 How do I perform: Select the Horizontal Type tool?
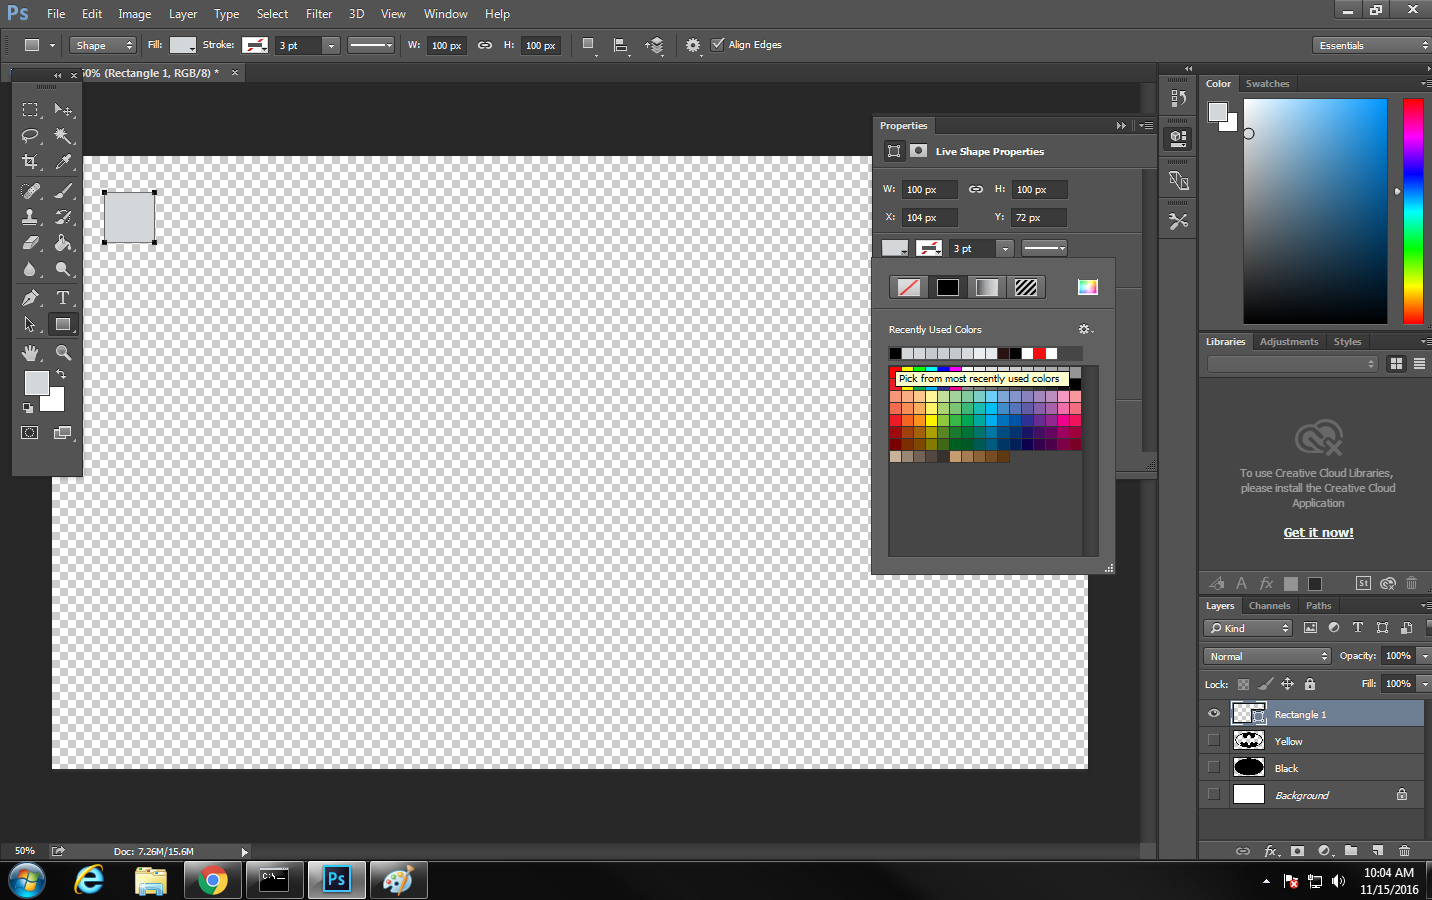point(63,298)
